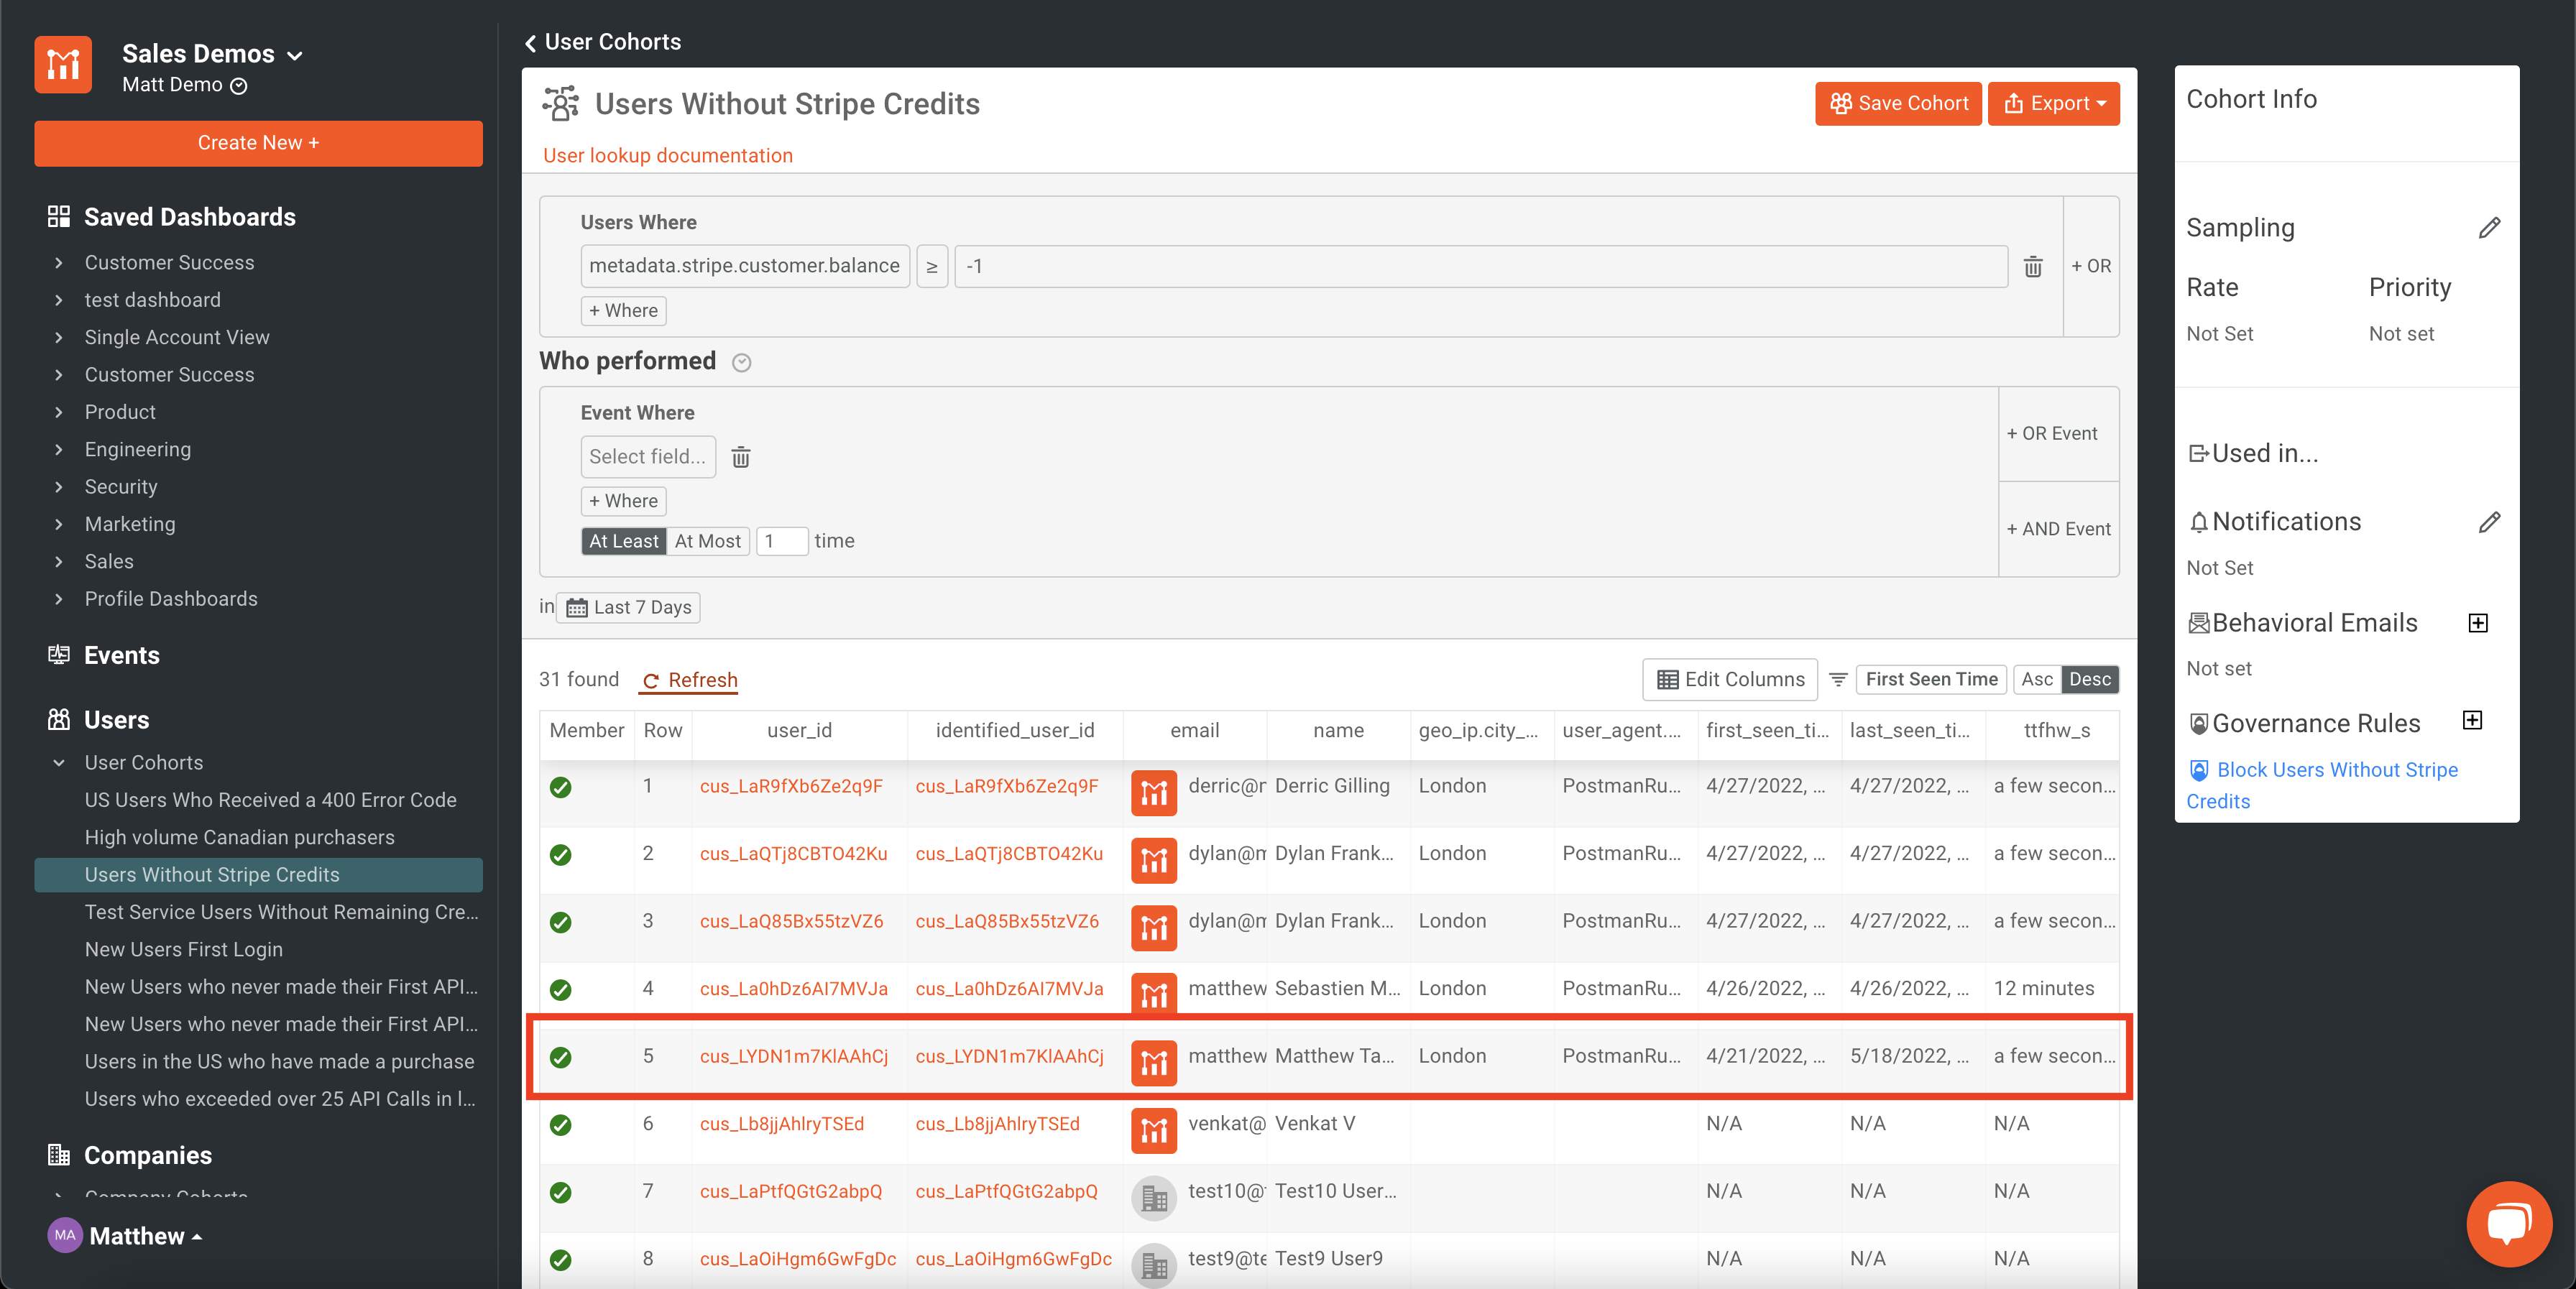This screenshot has width=2576, height=1289.
Task: Click the event count number field
Action: point(781,541)
